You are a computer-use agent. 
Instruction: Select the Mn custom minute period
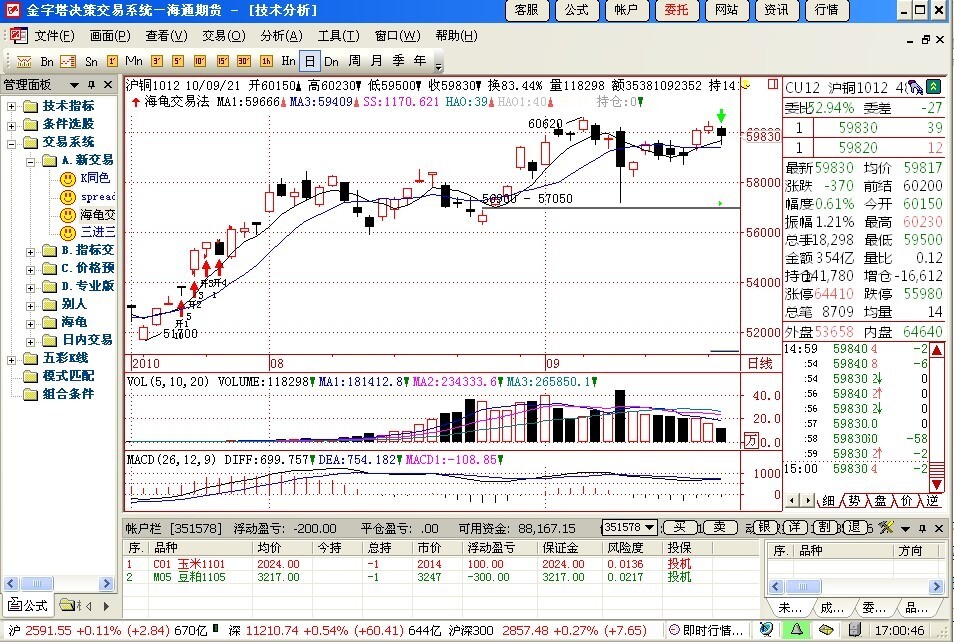(134, 61)
